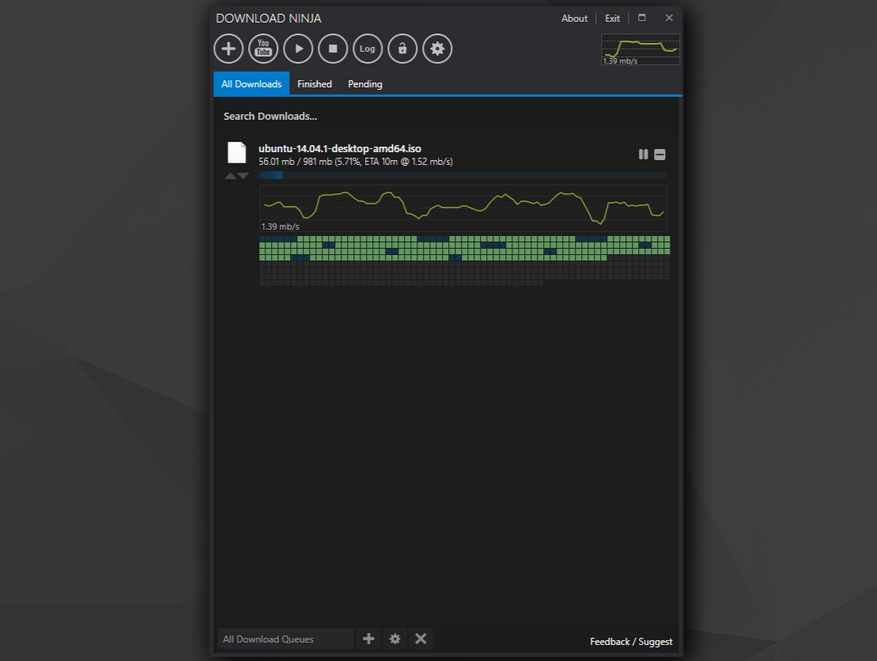Switch to the Finished tab

(314, 84)
